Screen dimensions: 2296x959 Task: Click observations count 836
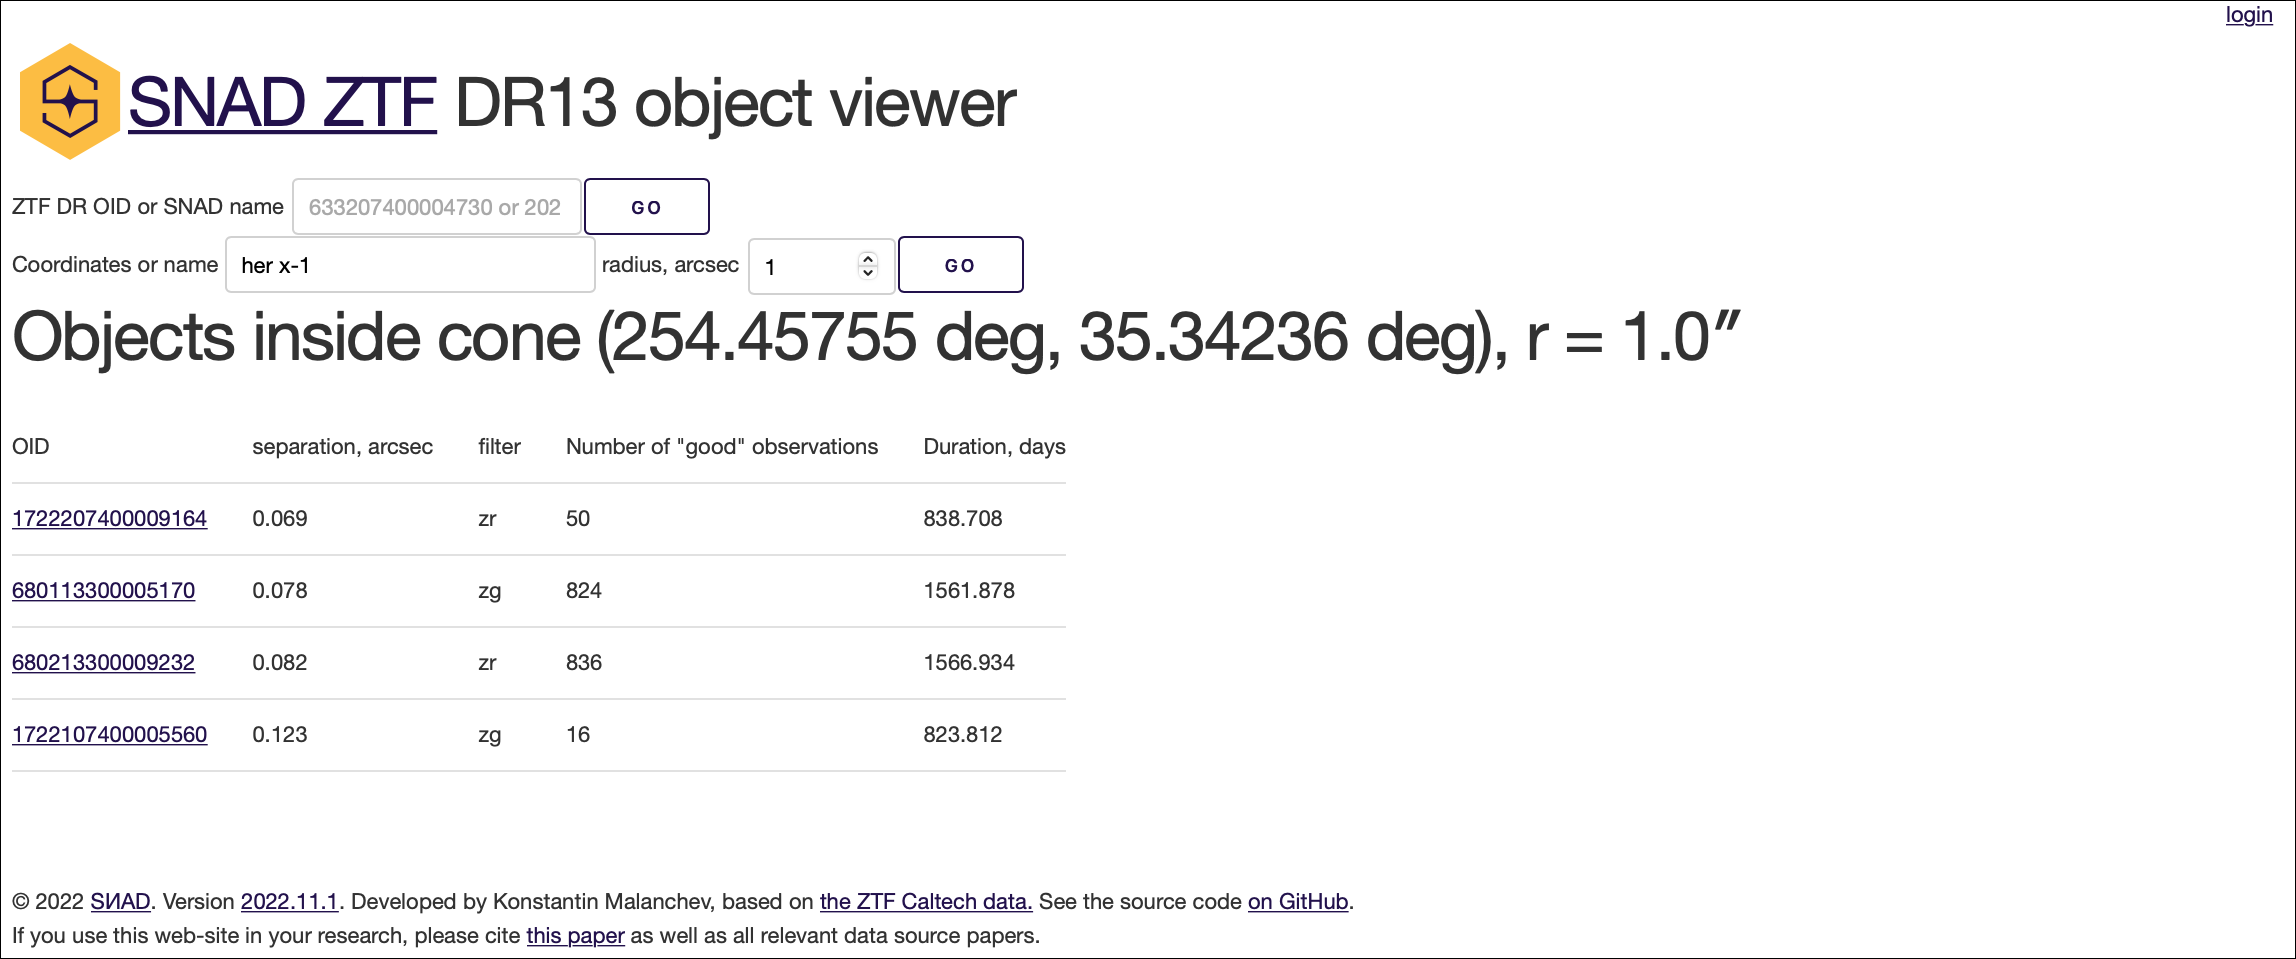point(584,663)
